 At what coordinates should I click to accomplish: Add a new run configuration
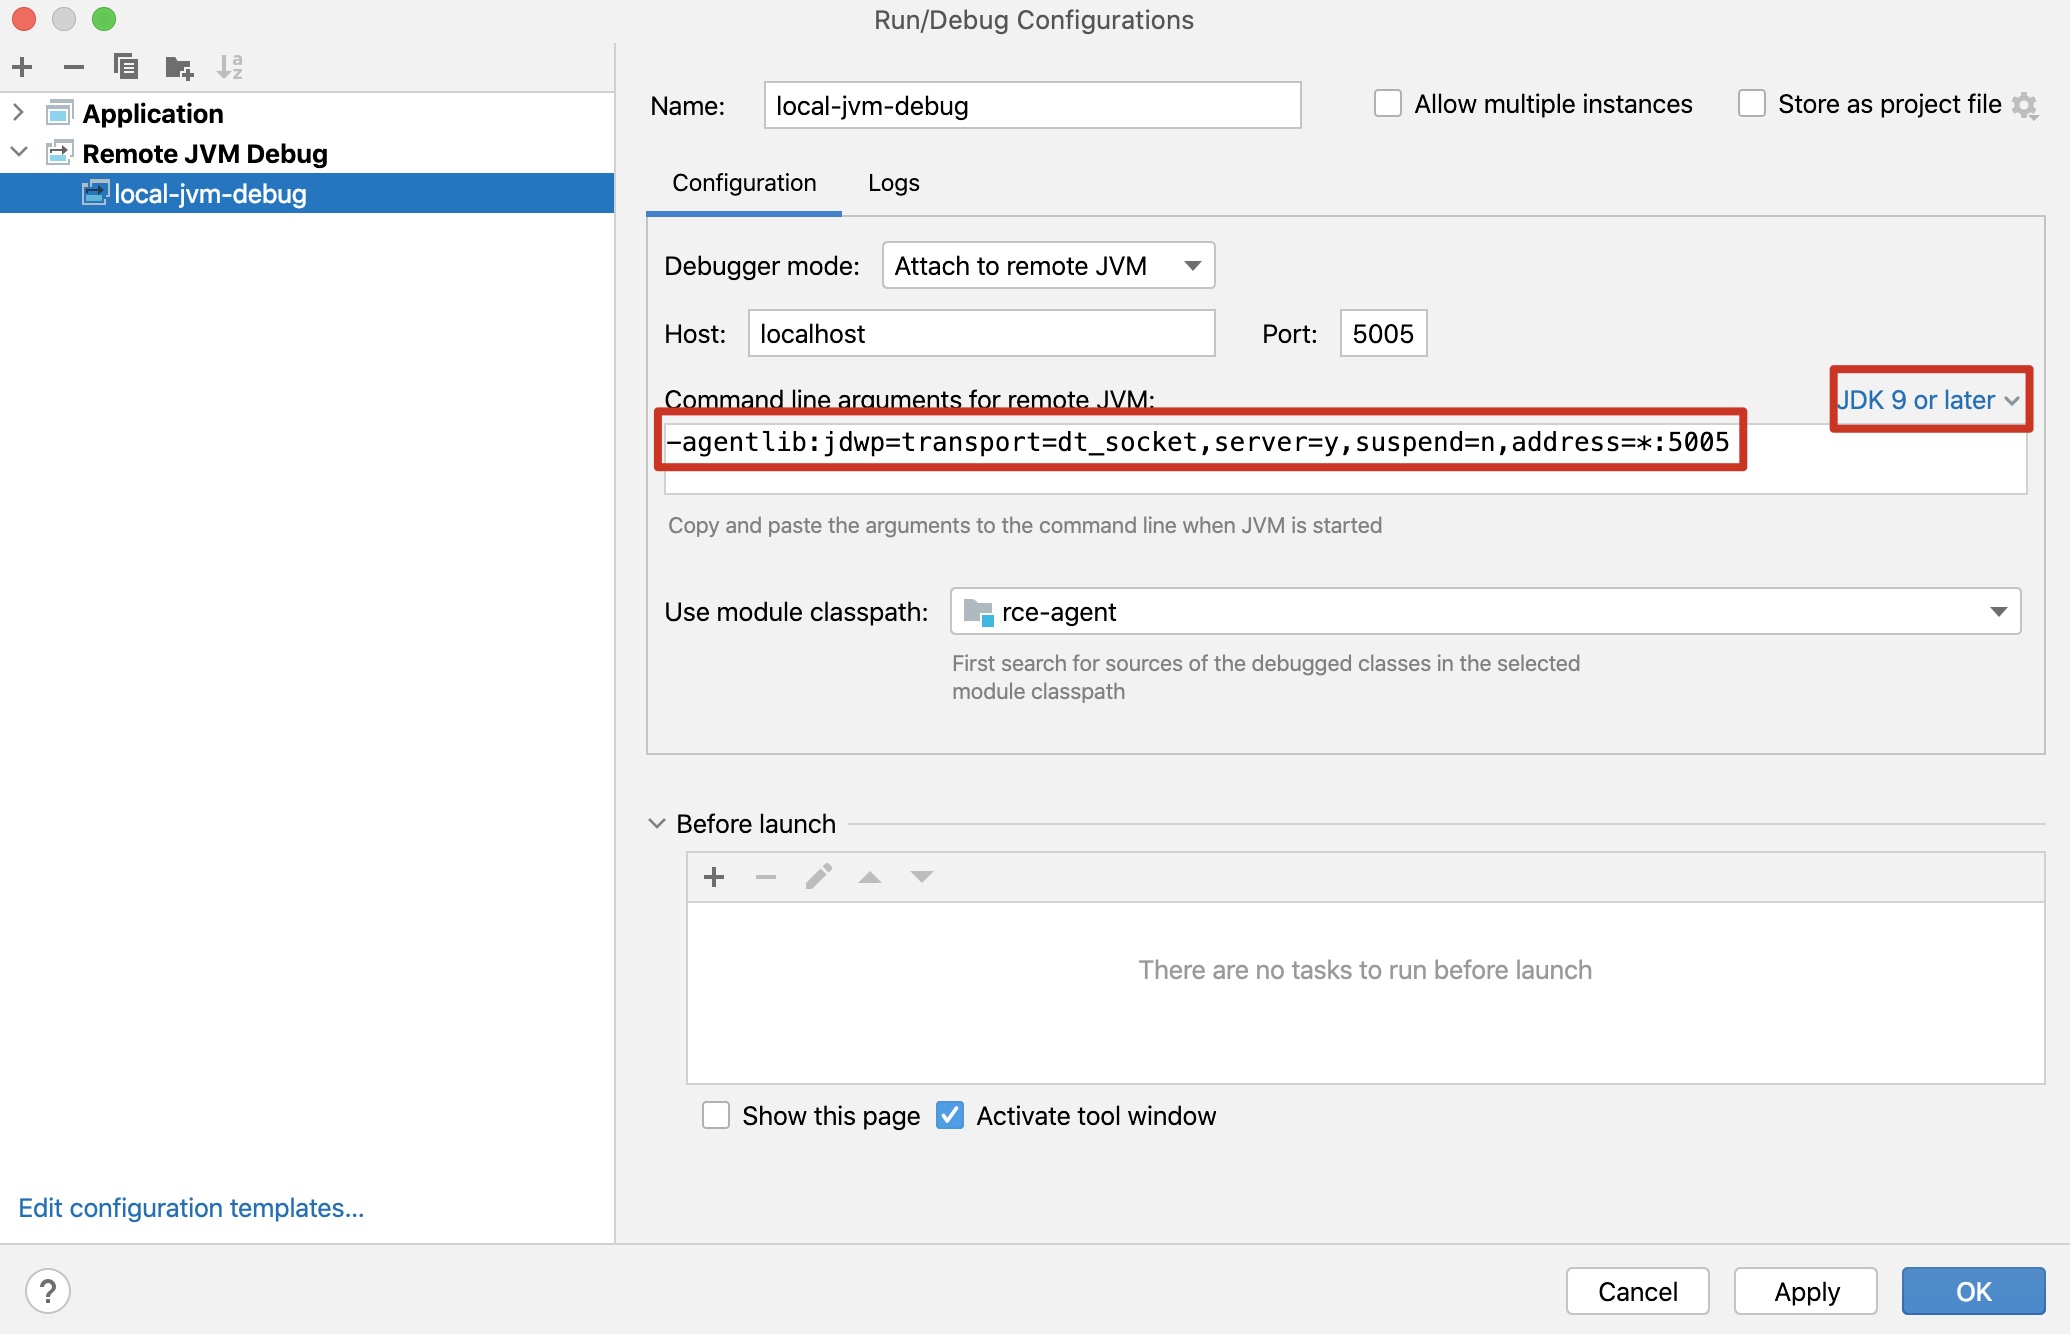(x=22, y=67)
